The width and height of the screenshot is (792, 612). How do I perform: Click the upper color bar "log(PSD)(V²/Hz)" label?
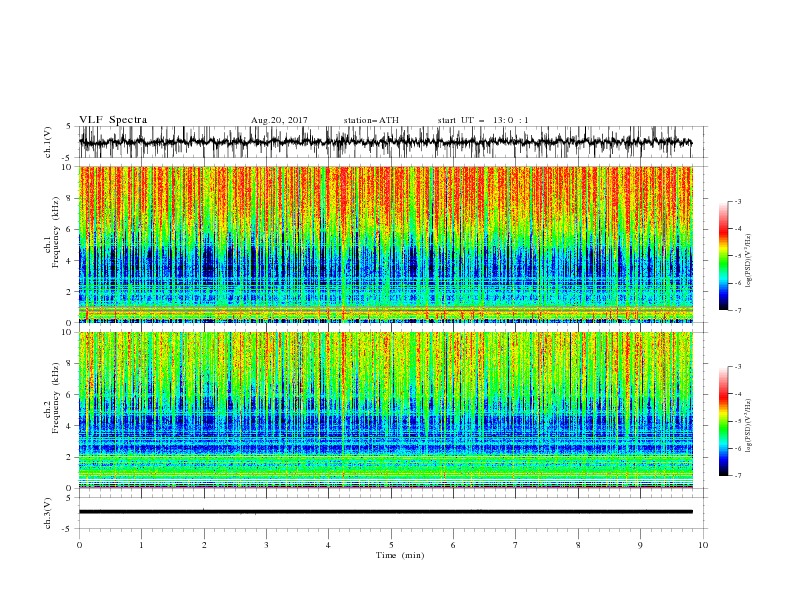[x=749, y=263]
